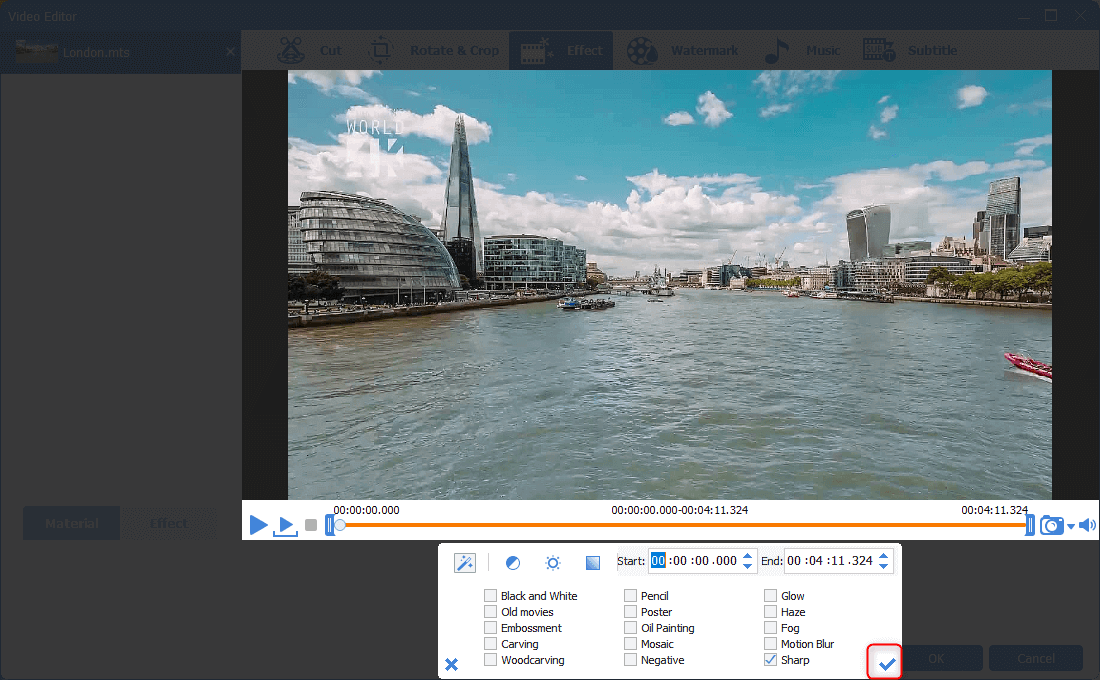Viewport: 1100px width, 680px height.
Task: Open the brightness sun icon
Action: click(553, 563)
